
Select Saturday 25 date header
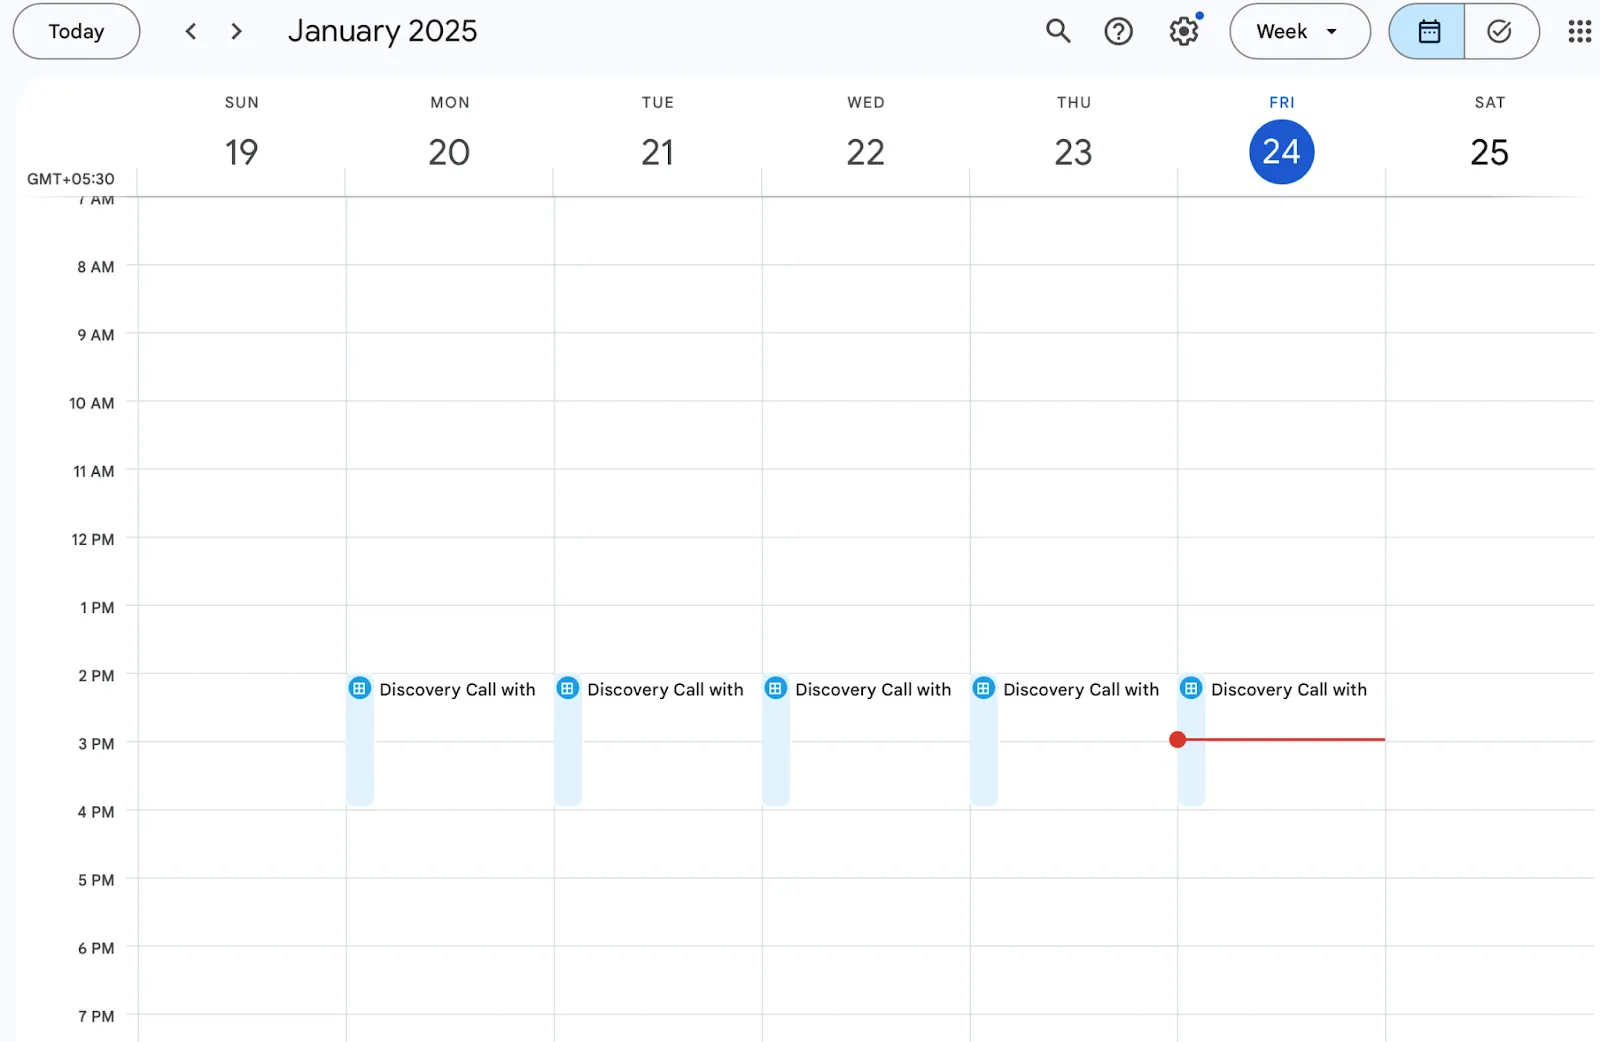(x=1489, y=152)
